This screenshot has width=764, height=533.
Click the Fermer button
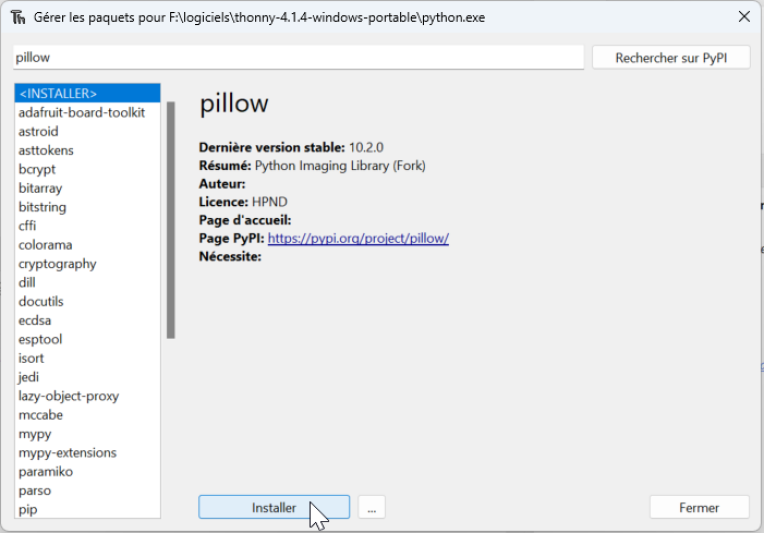pos(699,507)
